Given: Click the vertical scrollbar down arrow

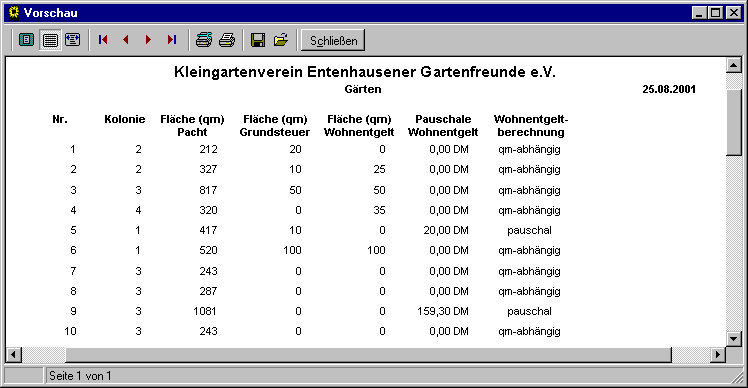Looking at the screenshot, I should point(733,338).
